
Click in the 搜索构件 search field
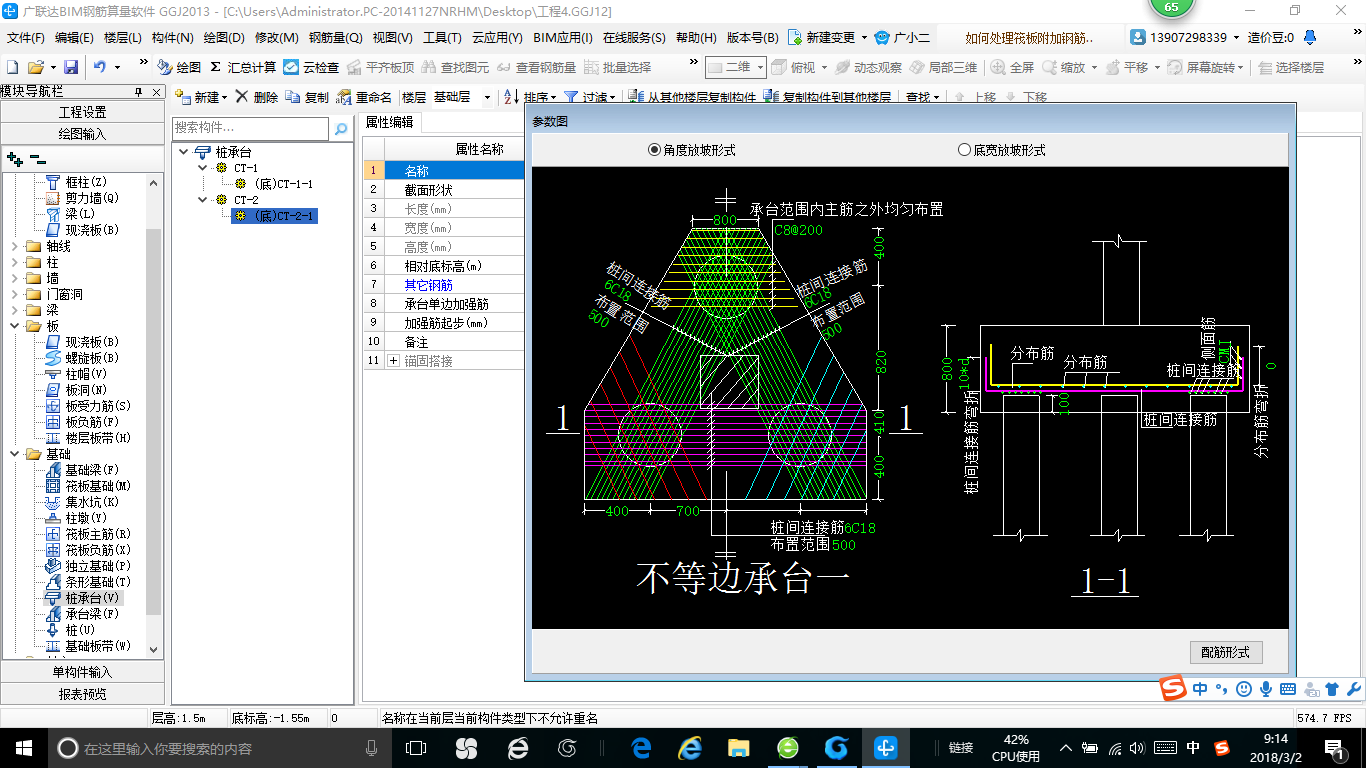pos(250,129)
